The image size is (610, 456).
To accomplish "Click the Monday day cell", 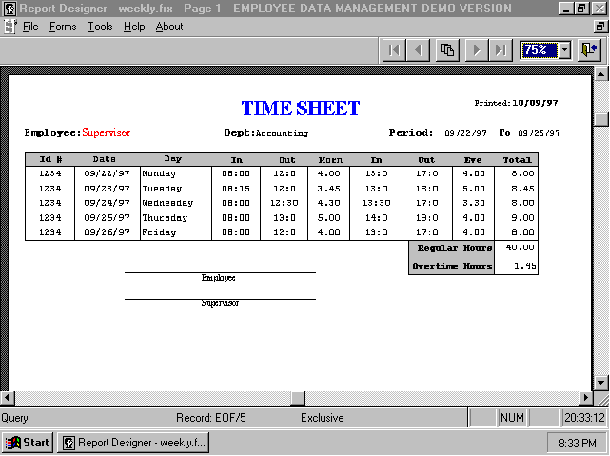I will coord(159,174).
